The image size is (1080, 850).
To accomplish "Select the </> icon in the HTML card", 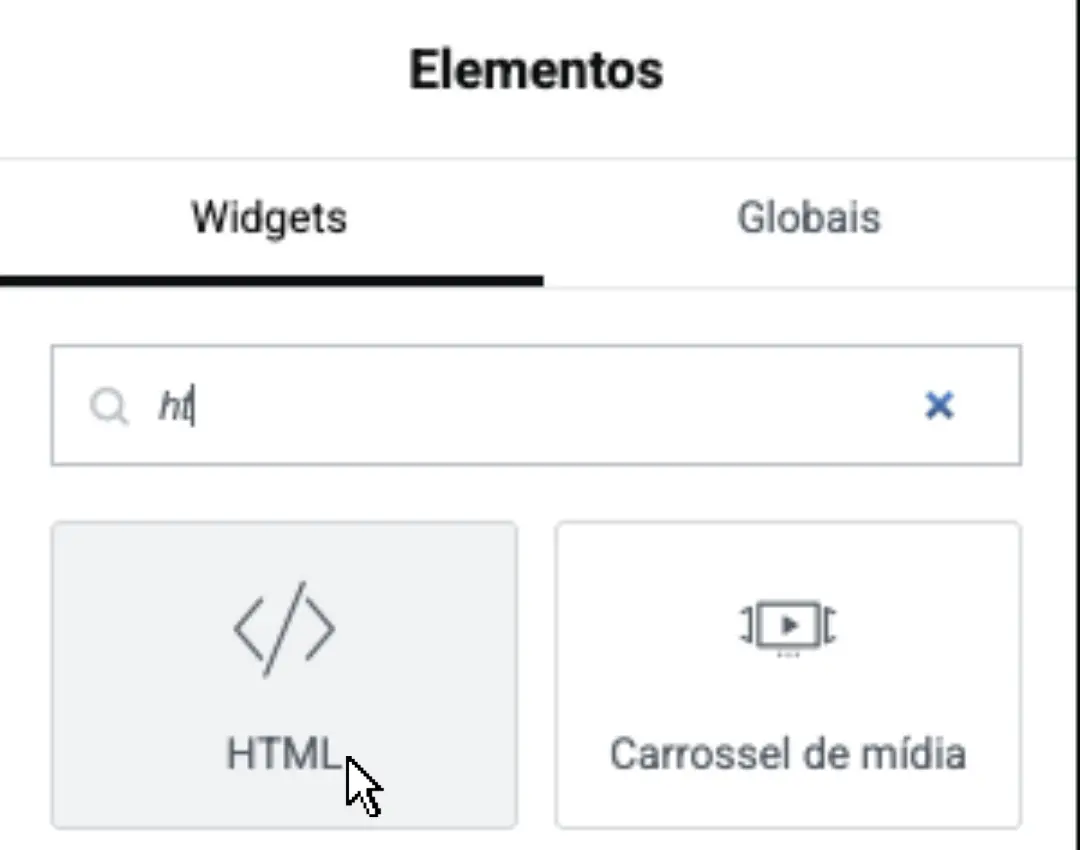I will 283,628.
